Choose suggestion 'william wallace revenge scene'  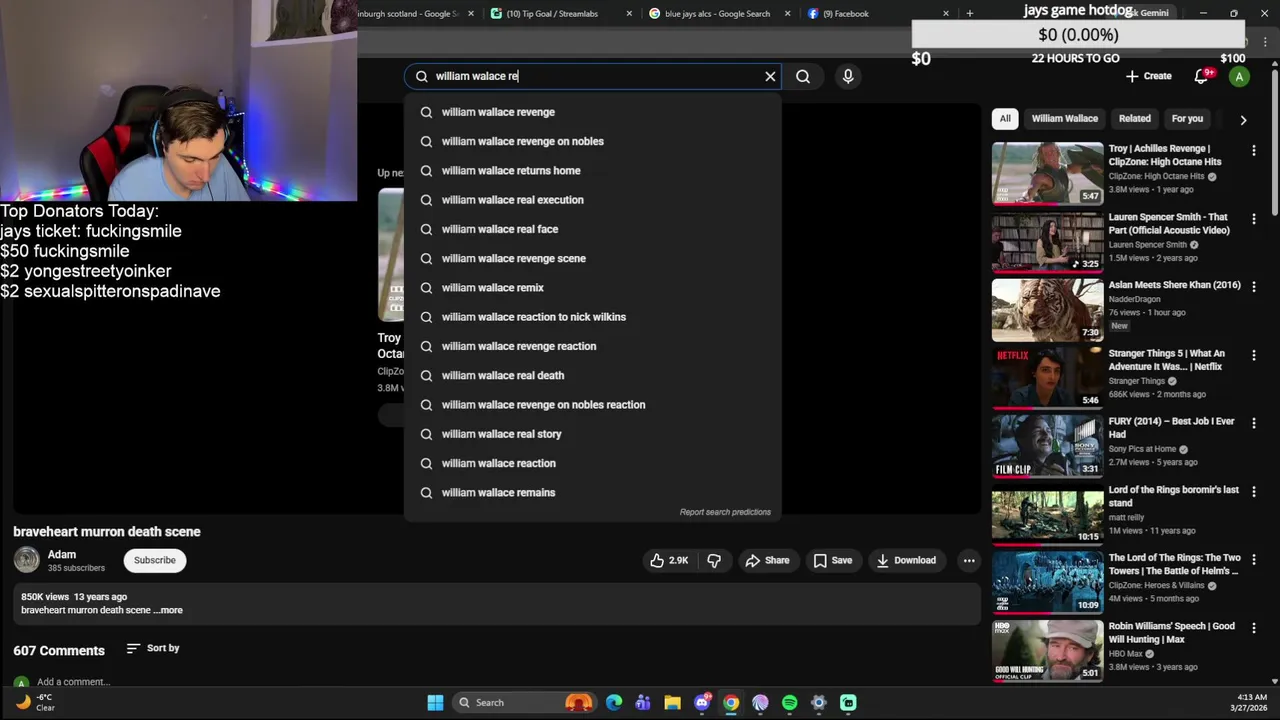coord(592,258)
